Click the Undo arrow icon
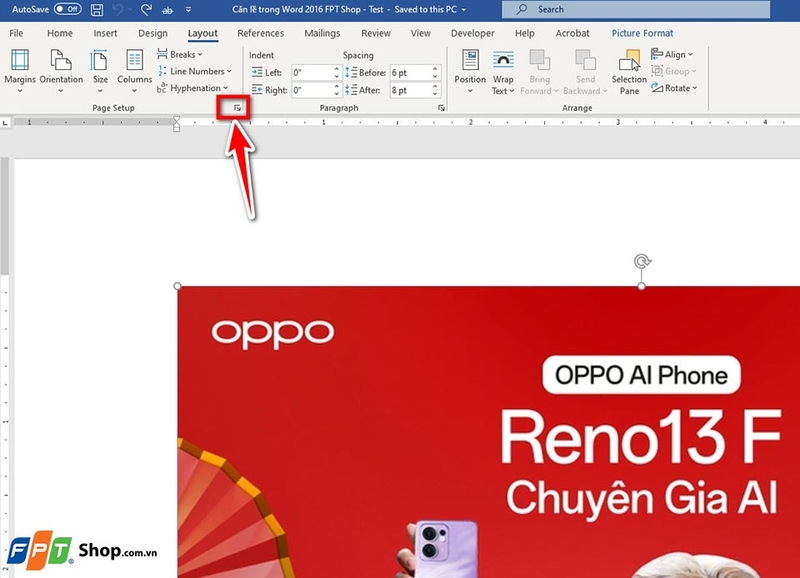The image size is (800, 578). point(118,9)
